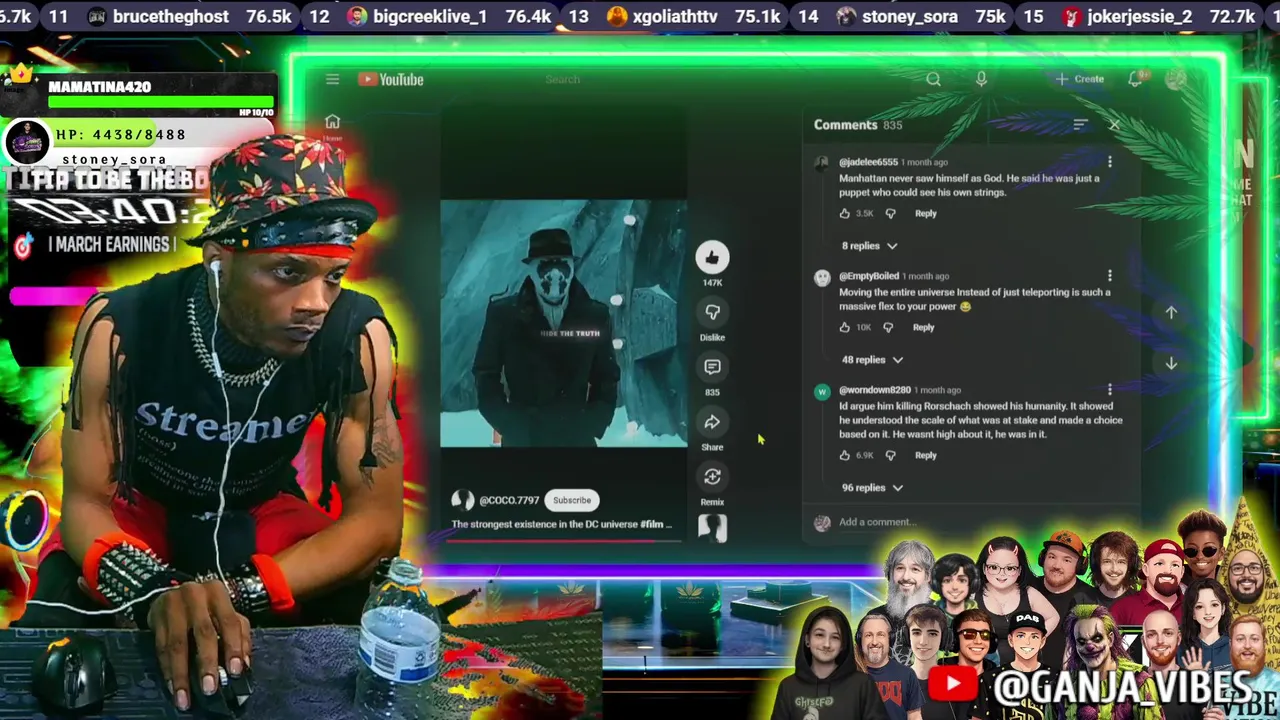Open the comments icon showing 835
This screenshot has height=720, width=1280.
(x=712, y=367)
